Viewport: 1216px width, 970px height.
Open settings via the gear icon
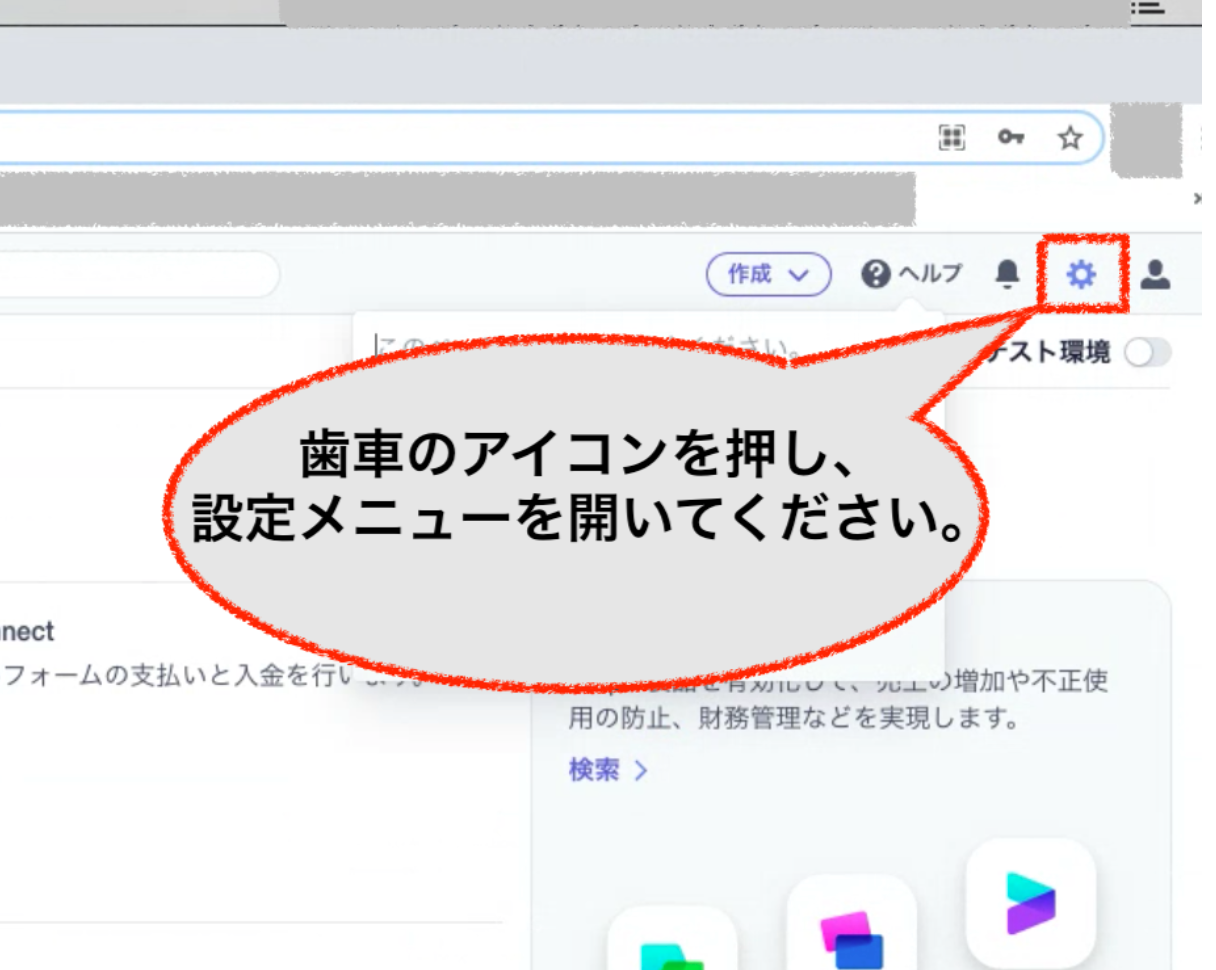tap(1081, 273)
